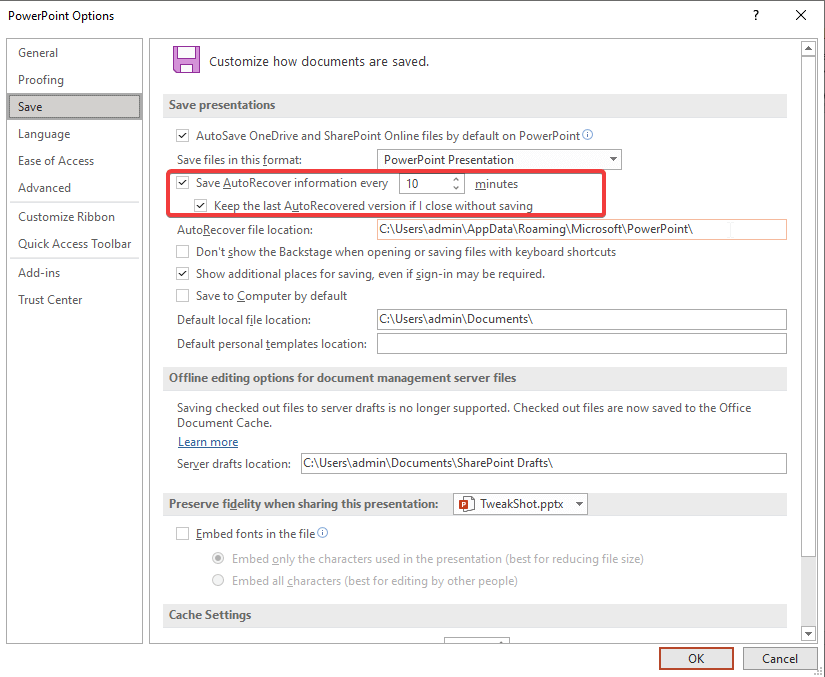Open the Trust Center category
This screenshot has width=825, height=677.
coord(74,300)
